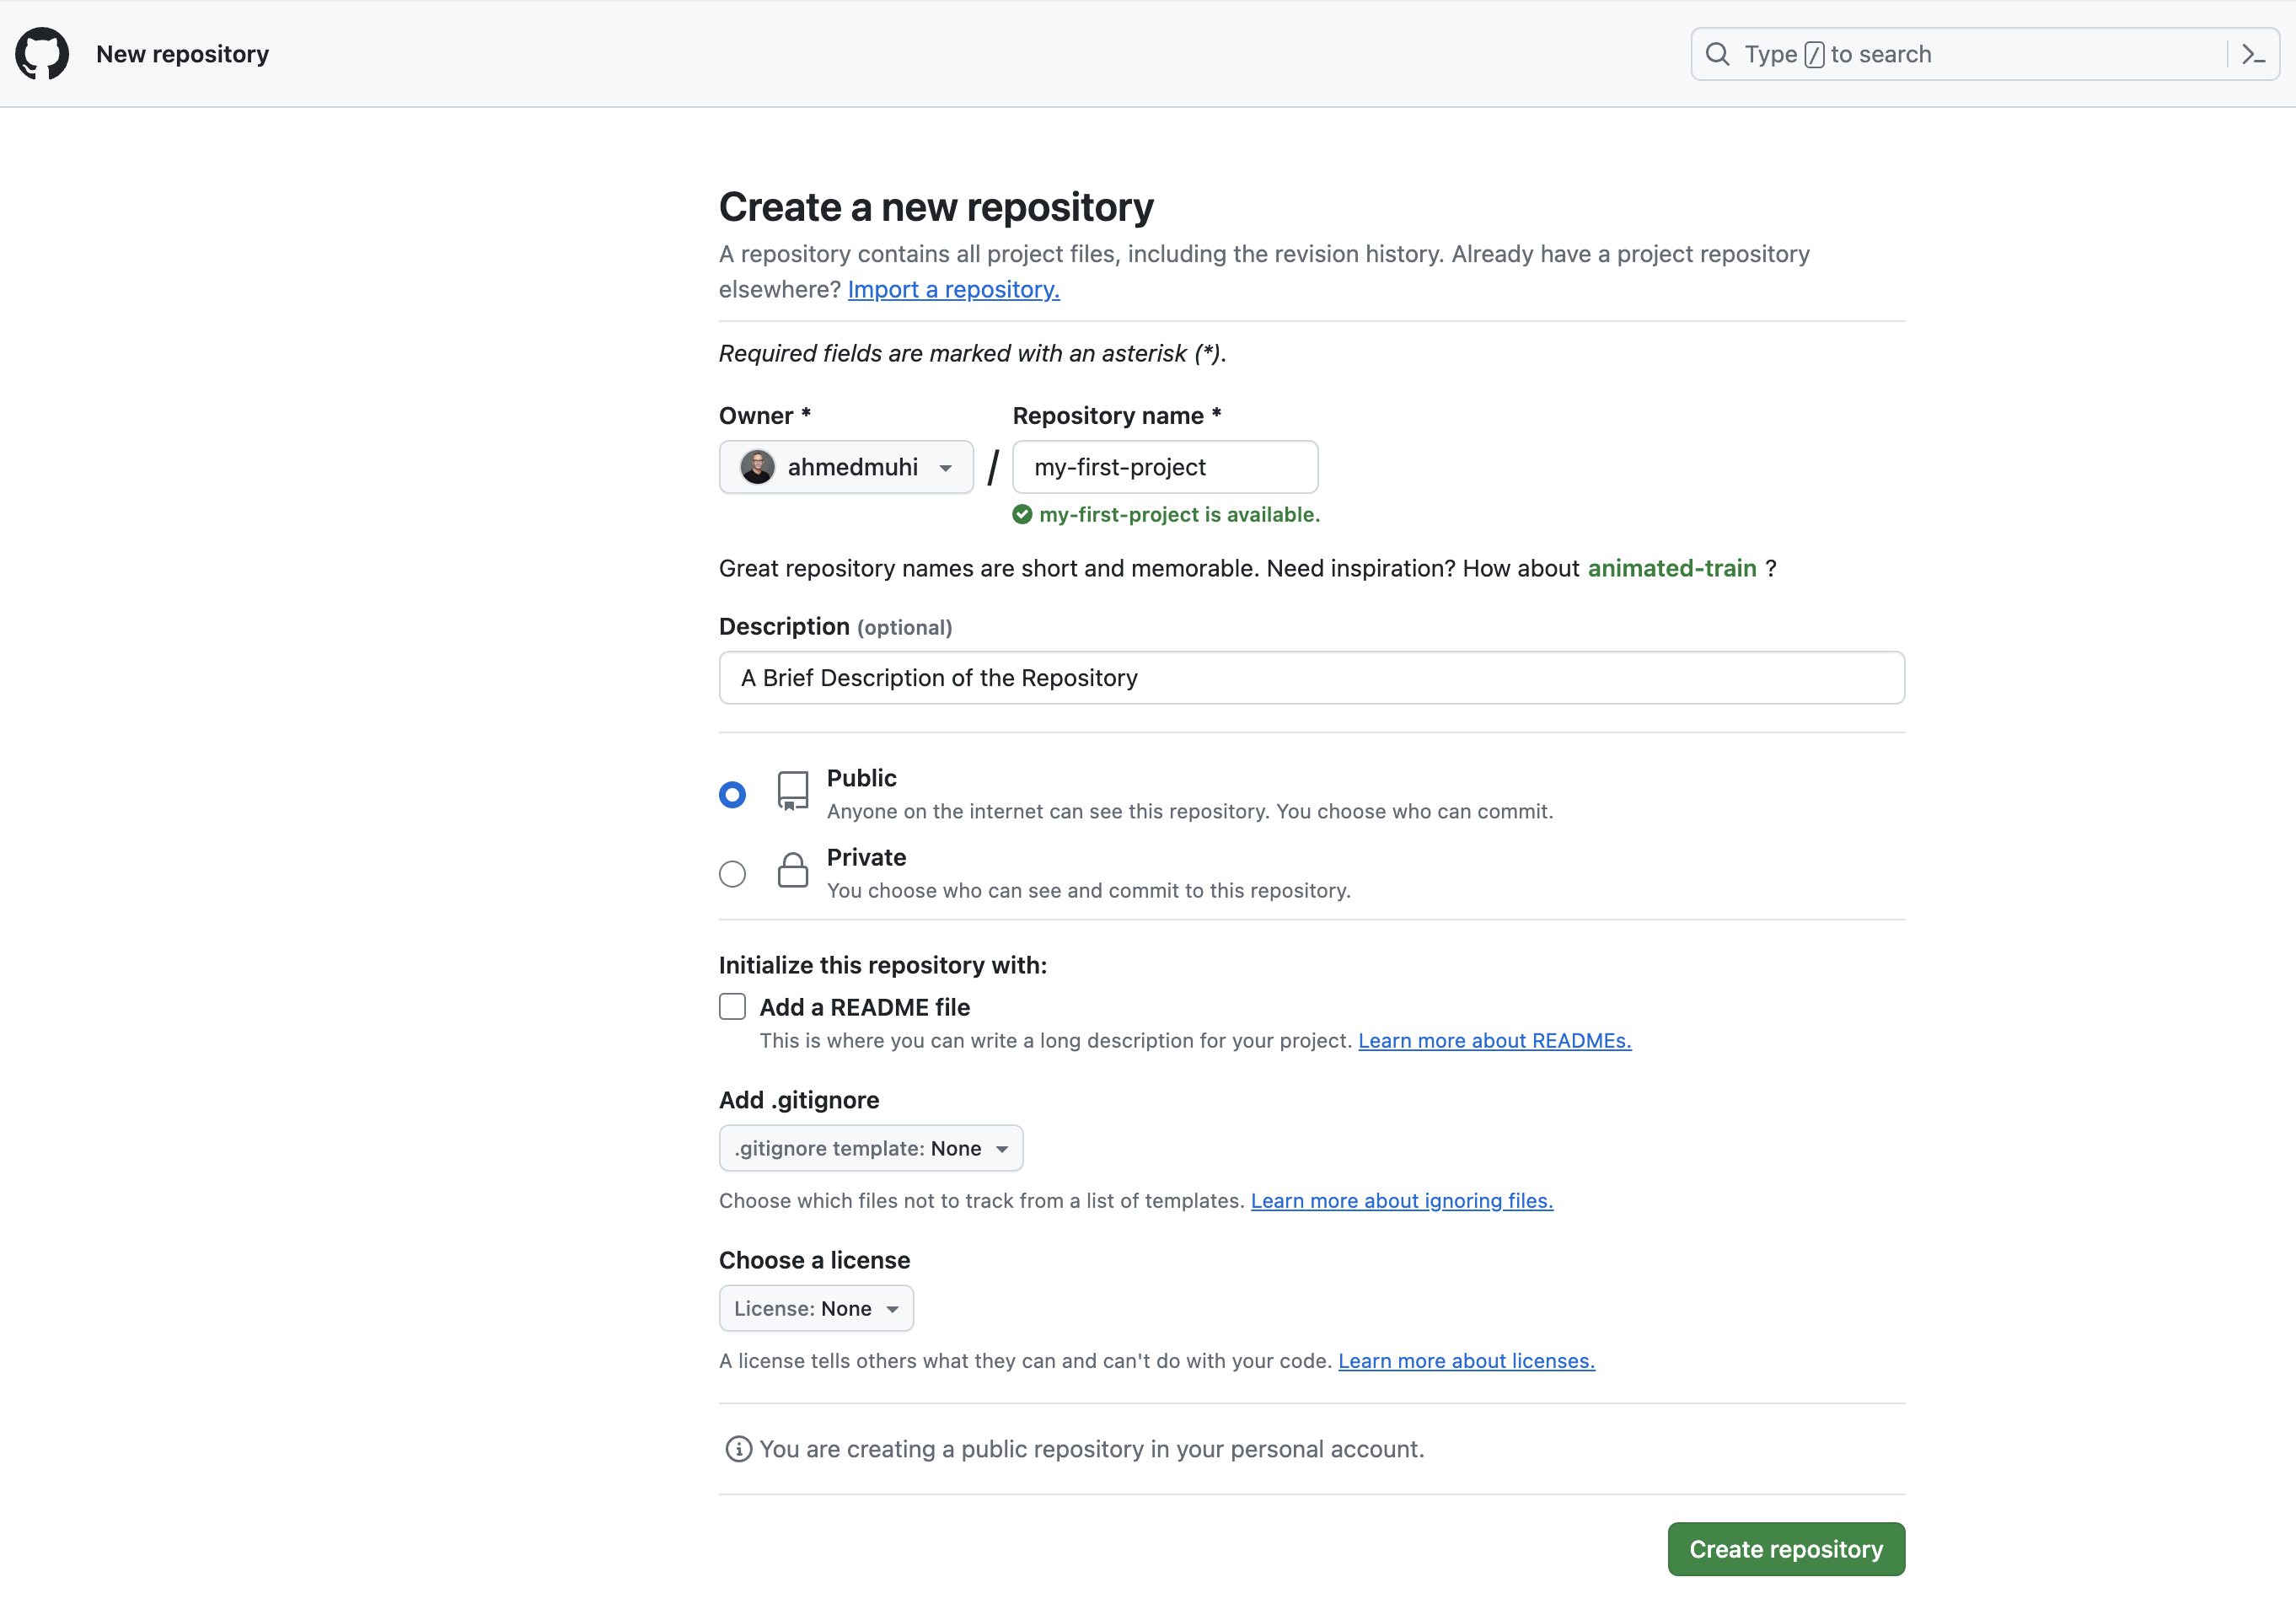
Task: Follow the Import a repository link
Action: [954, 289]
